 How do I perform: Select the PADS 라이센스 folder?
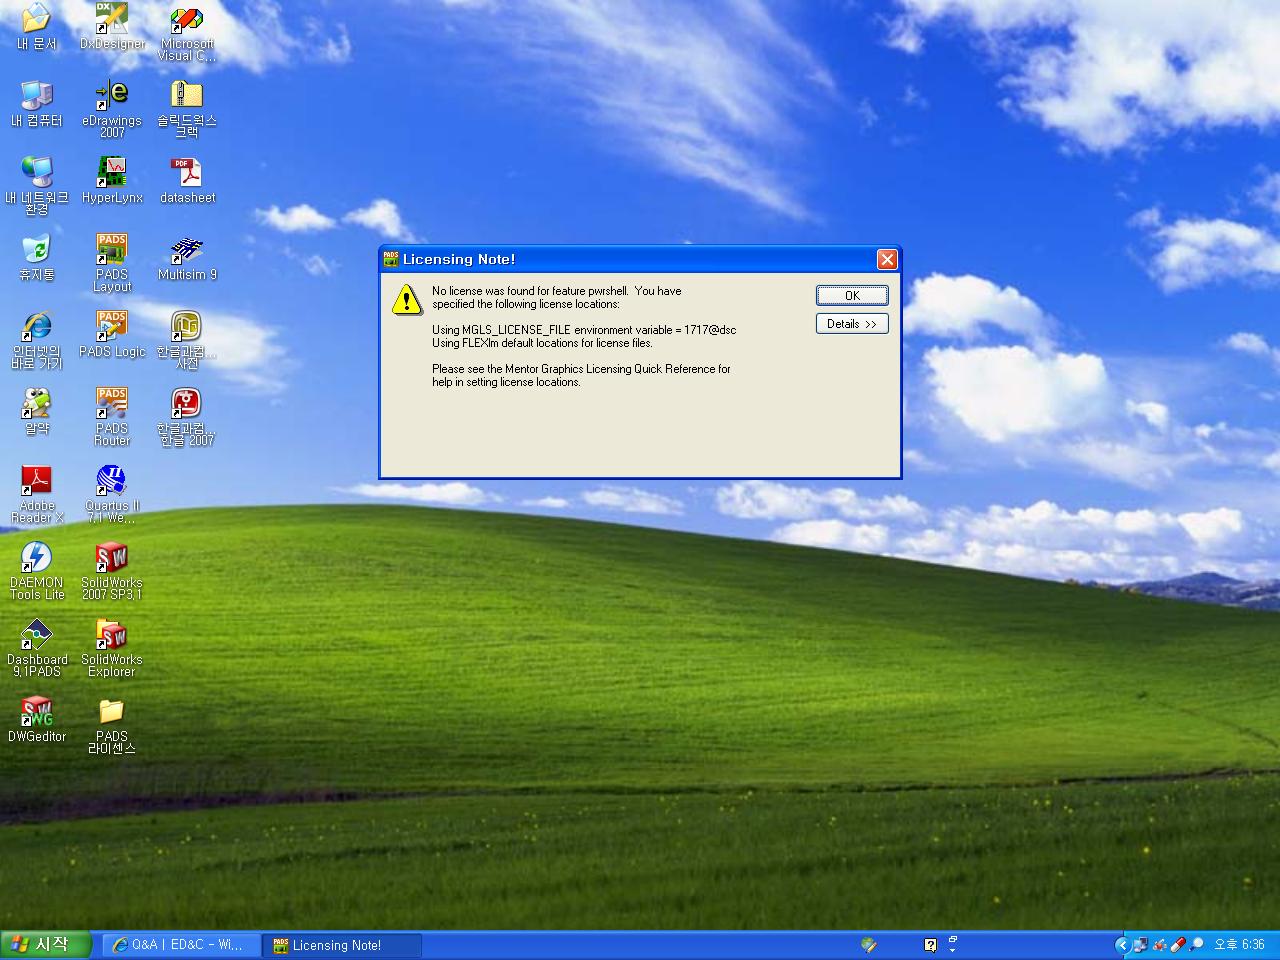112,713
